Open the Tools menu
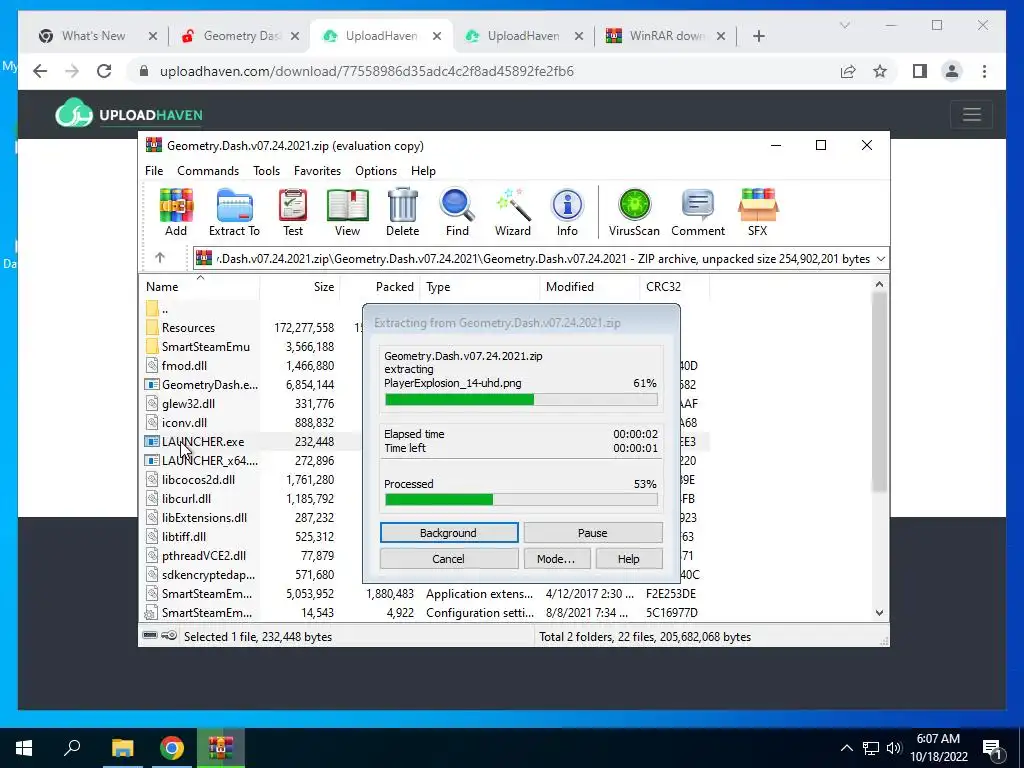This screenshot has height=768, width=1024. click(266, 170)
